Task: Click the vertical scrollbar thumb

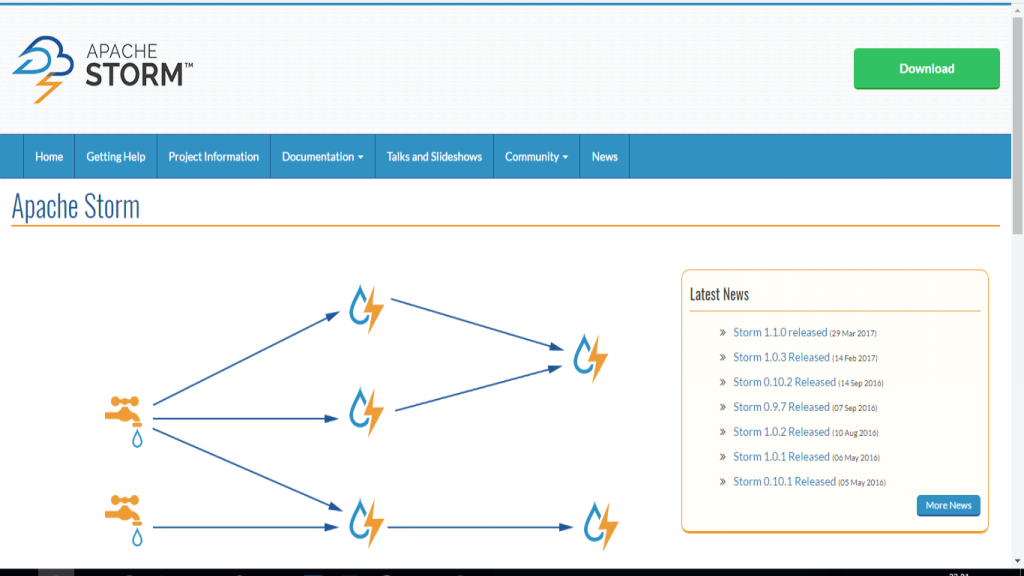Action: [1017, 125]
